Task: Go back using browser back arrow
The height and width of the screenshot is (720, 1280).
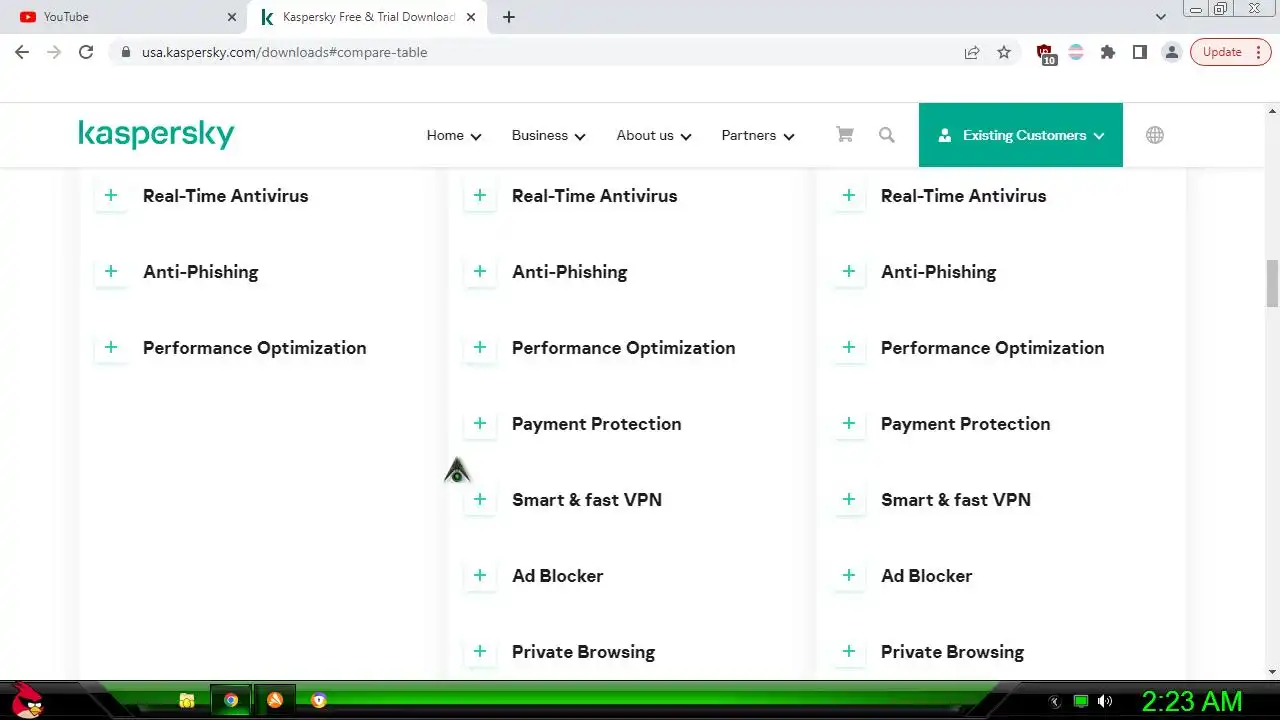Action: [x=22, y=52]
